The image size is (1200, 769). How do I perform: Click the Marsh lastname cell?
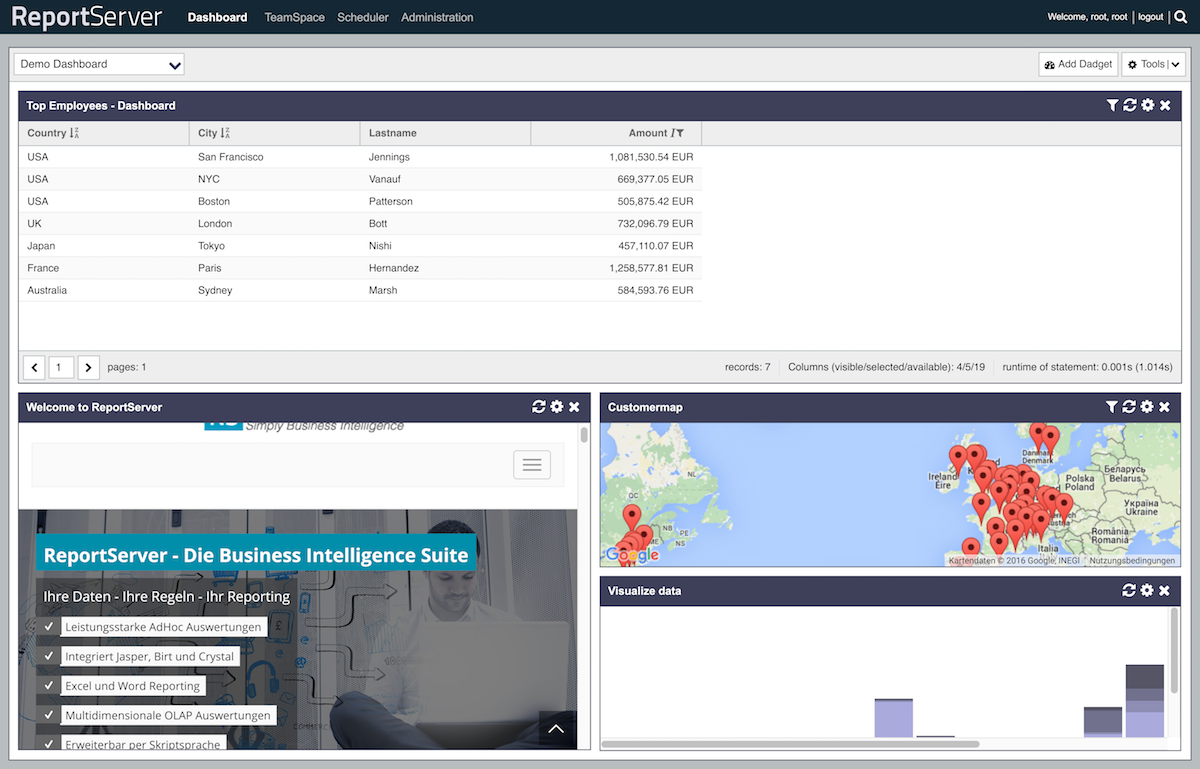[x=445, y=290]
